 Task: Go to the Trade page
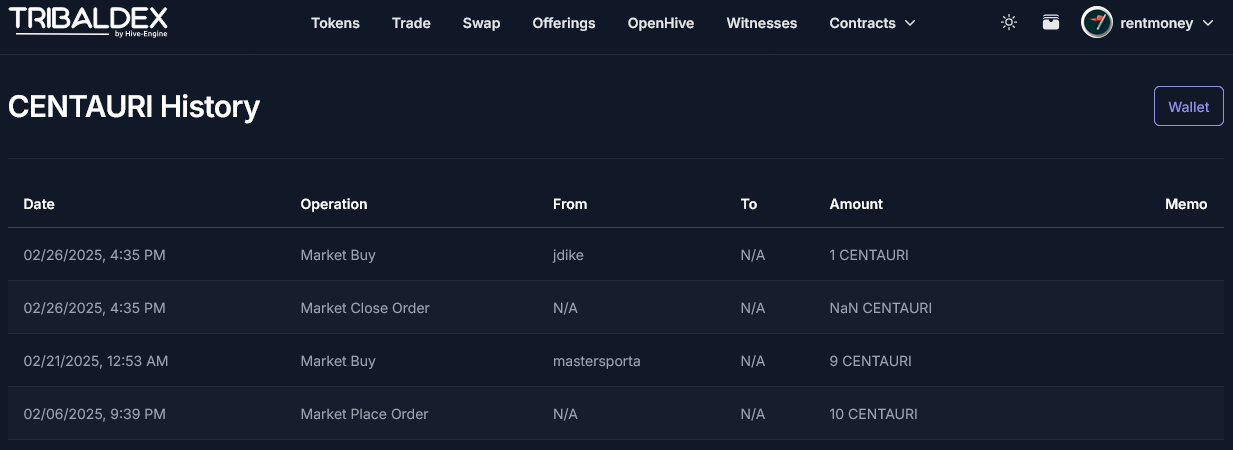(x=411, y=23)
